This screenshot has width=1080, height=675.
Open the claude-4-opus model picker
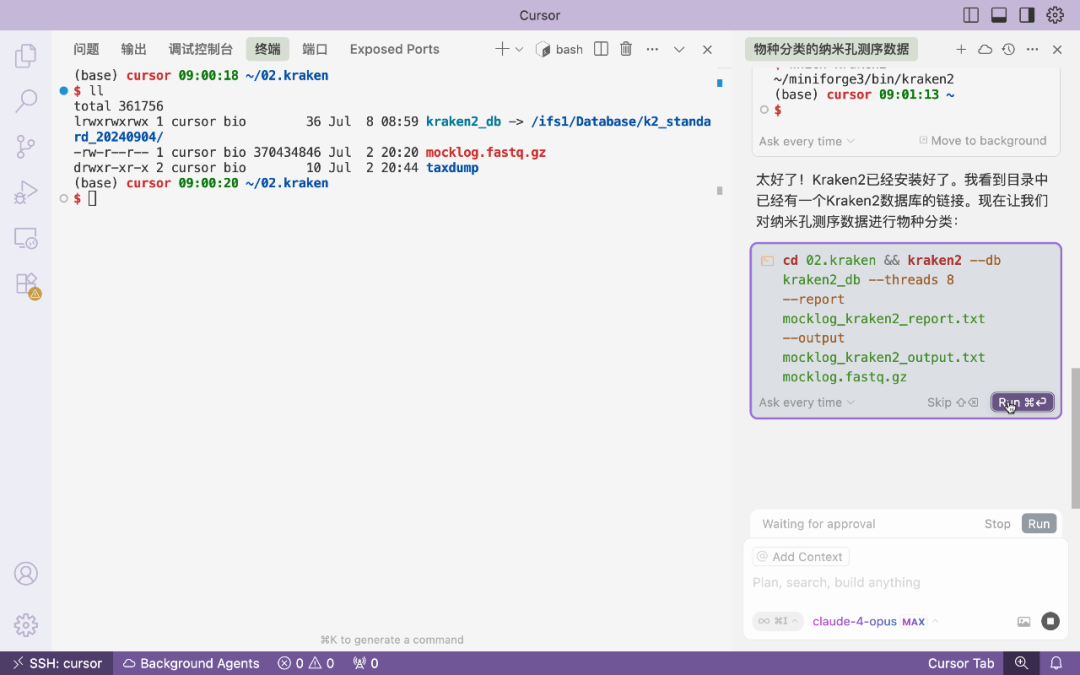pyautogui.click(x=874, y=621)
